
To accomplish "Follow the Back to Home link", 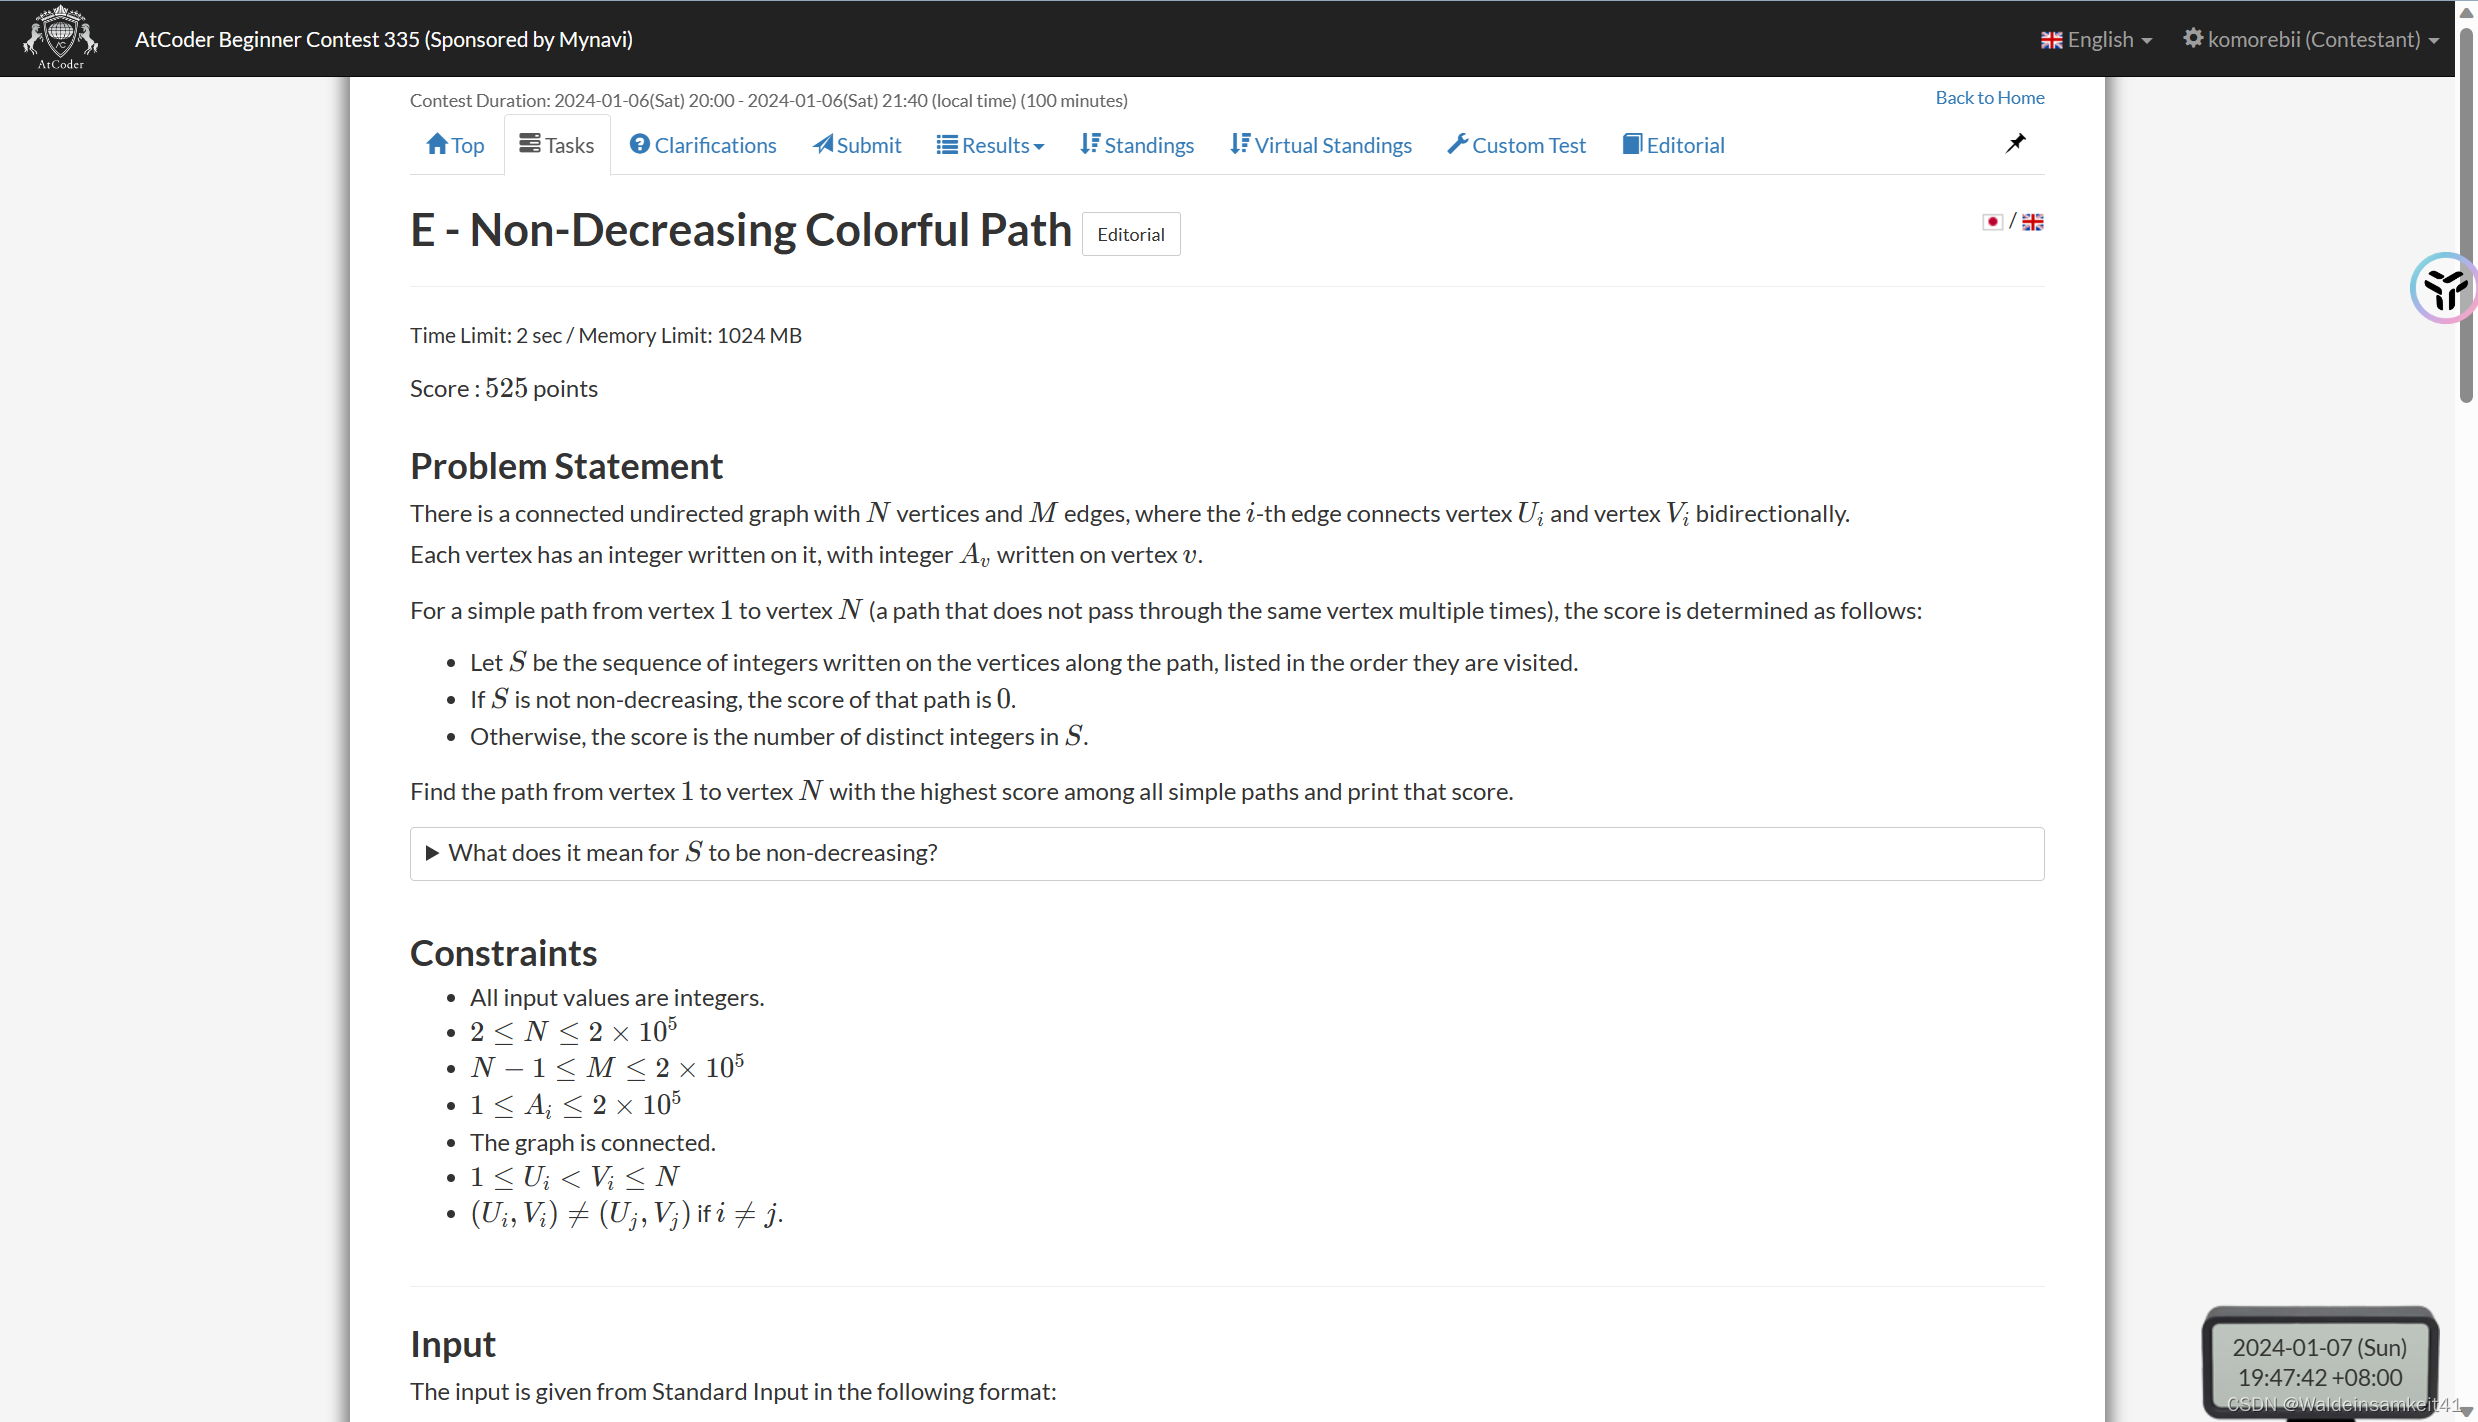I will coord(1989,98).
